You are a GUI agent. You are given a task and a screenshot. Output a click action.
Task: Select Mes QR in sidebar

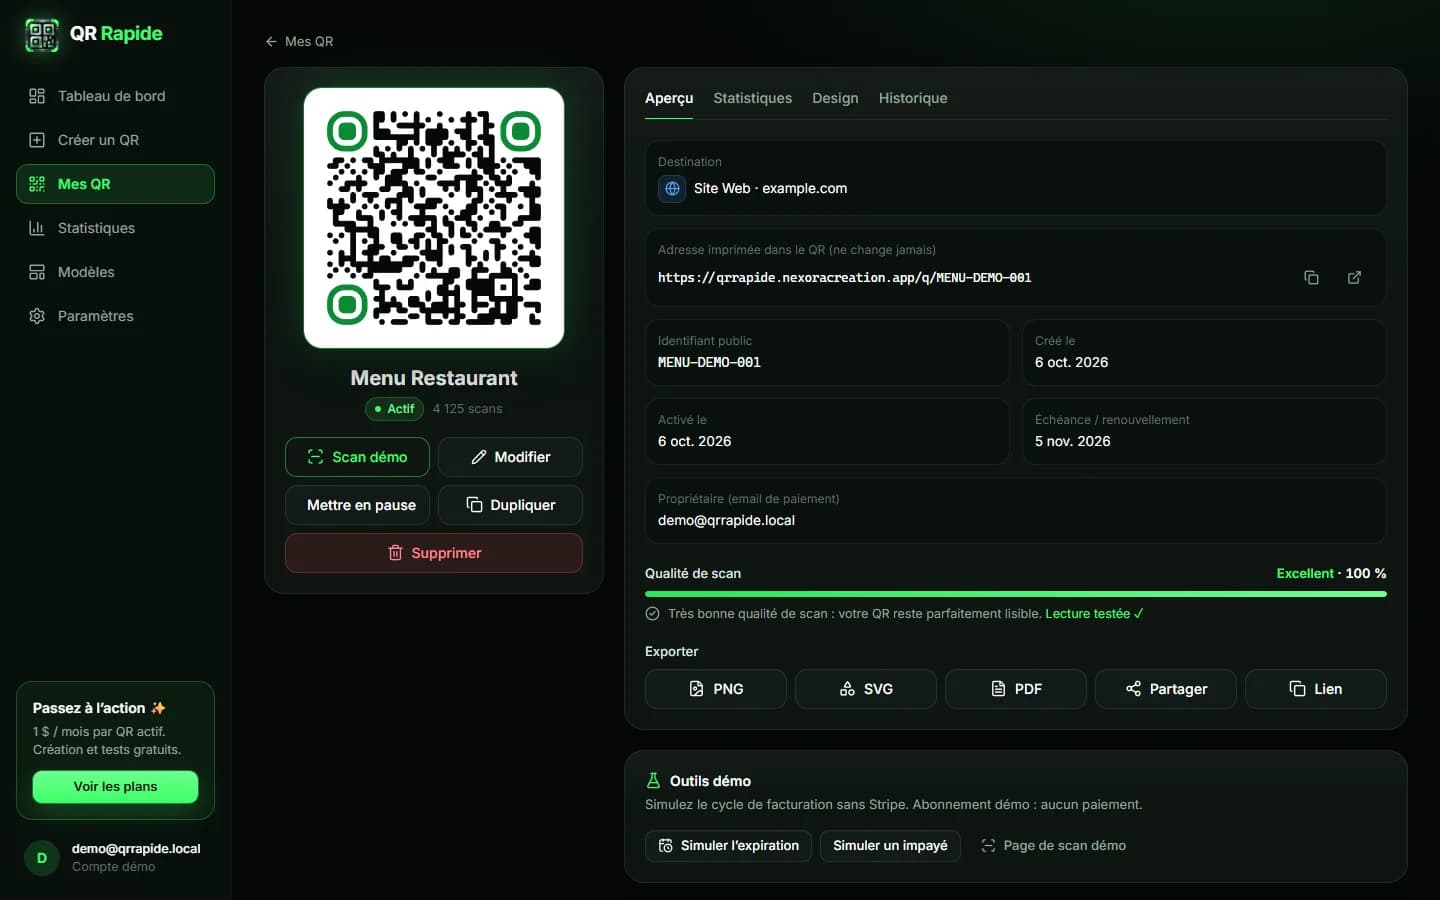click(115, 184)
